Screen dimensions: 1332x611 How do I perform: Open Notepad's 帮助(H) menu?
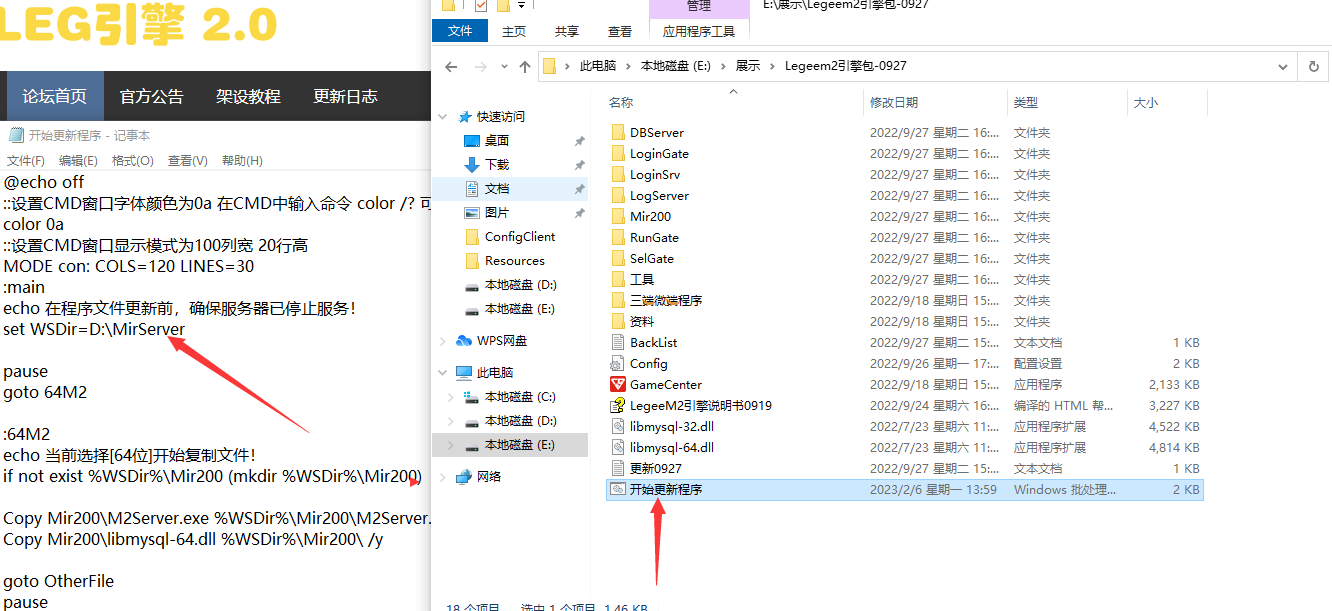pyautogui.click(x=242, y=161)
